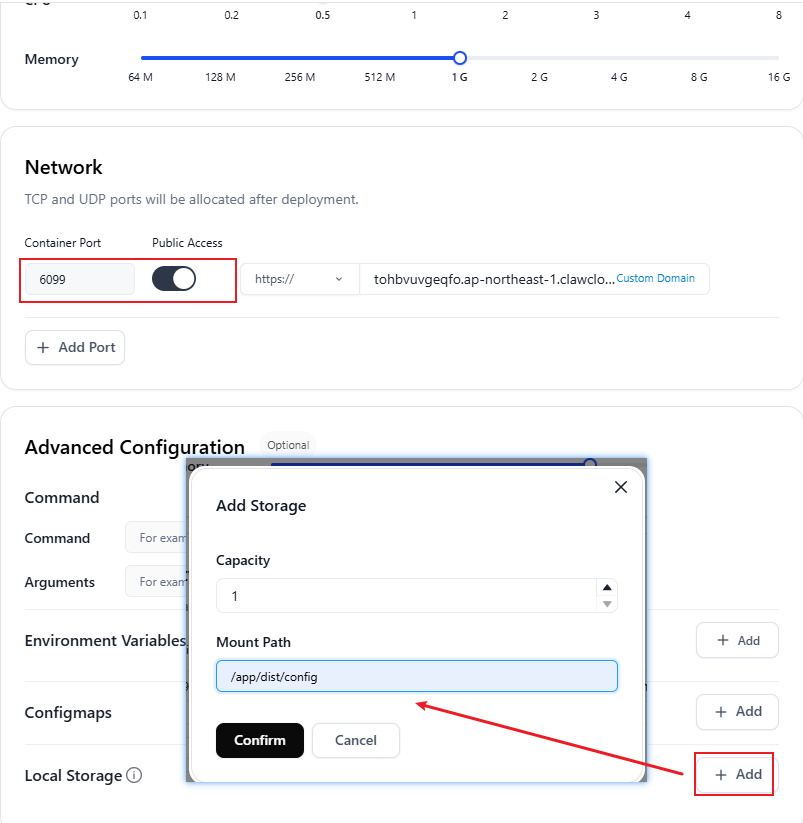Confirm the new storage settings
This screenshot has width=803, height=823.
pos(259,740)
